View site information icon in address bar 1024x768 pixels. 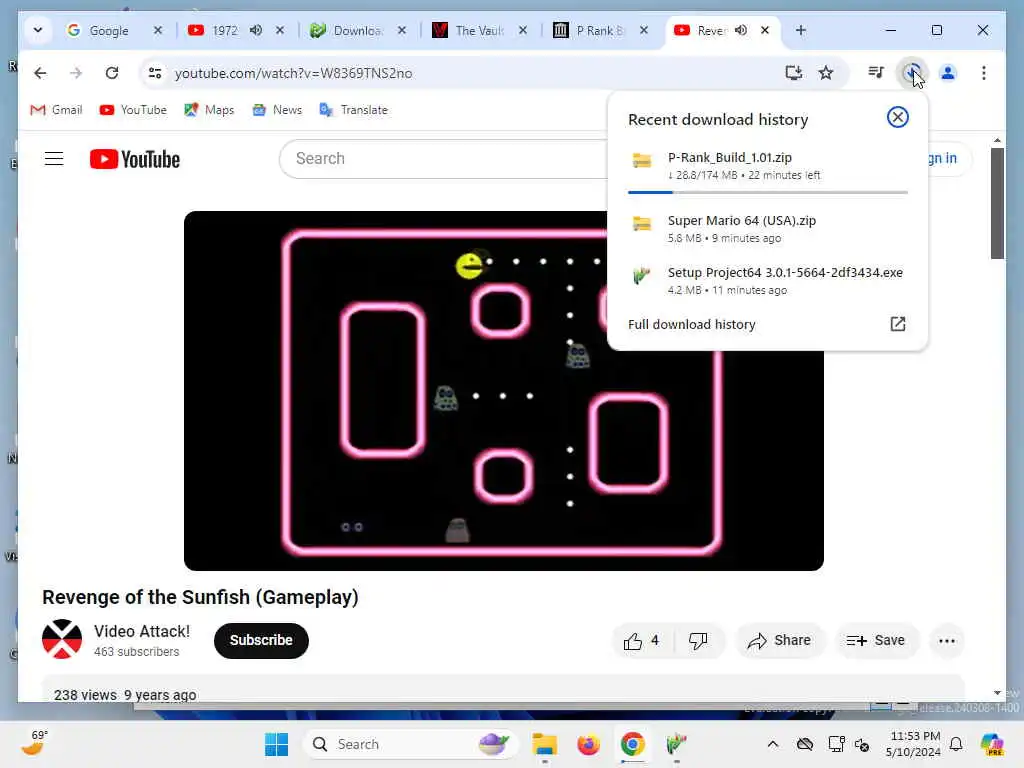coord(155,73)
